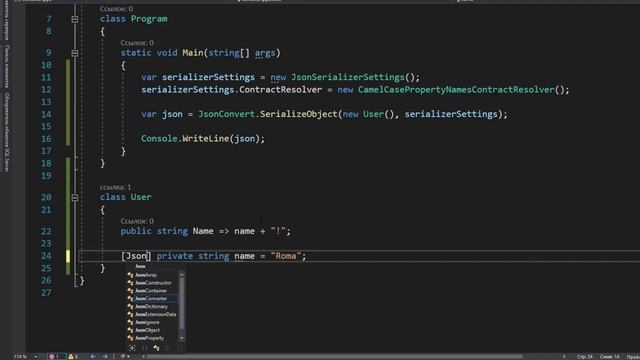
Task: Select JsonExtensionData suggestion in autocomplete
Action: [x=156, y=314]
